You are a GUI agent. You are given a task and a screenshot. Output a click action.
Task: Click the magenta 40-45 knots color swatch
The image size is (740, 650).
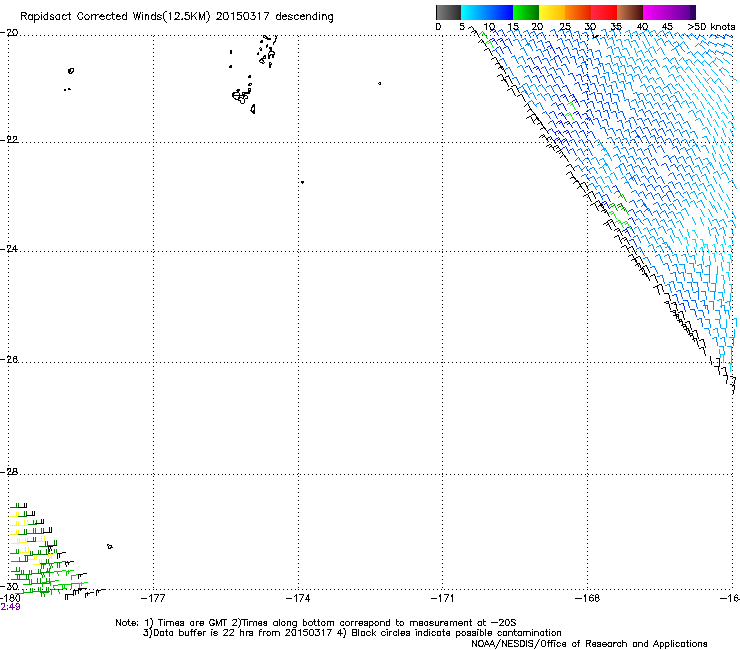656,12
